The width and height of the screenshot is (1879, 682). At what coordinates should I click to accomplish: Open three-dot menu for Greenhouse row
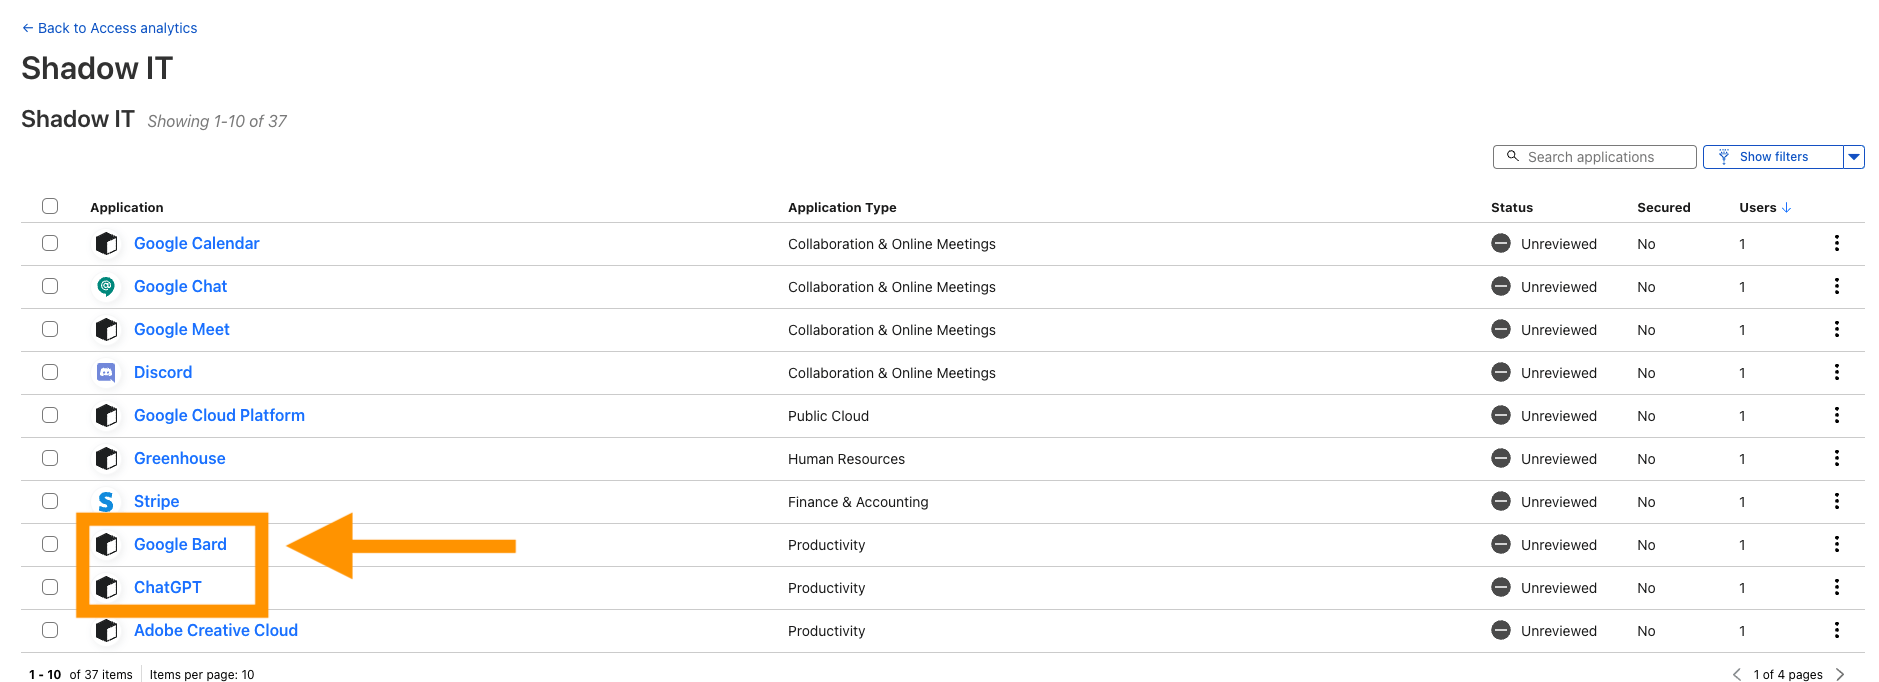click(1836, 458)
